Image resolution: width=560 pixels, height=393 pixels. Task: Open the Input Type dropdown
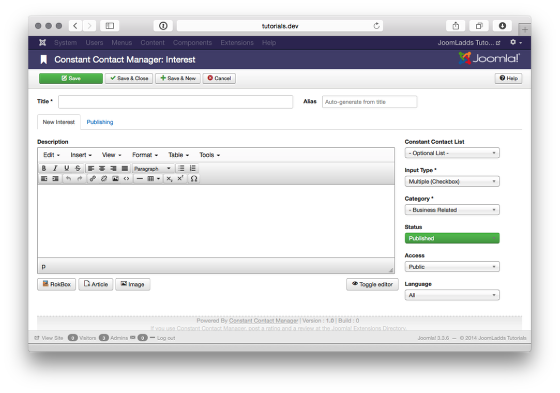pyautogui.click(x=452, y=181)
